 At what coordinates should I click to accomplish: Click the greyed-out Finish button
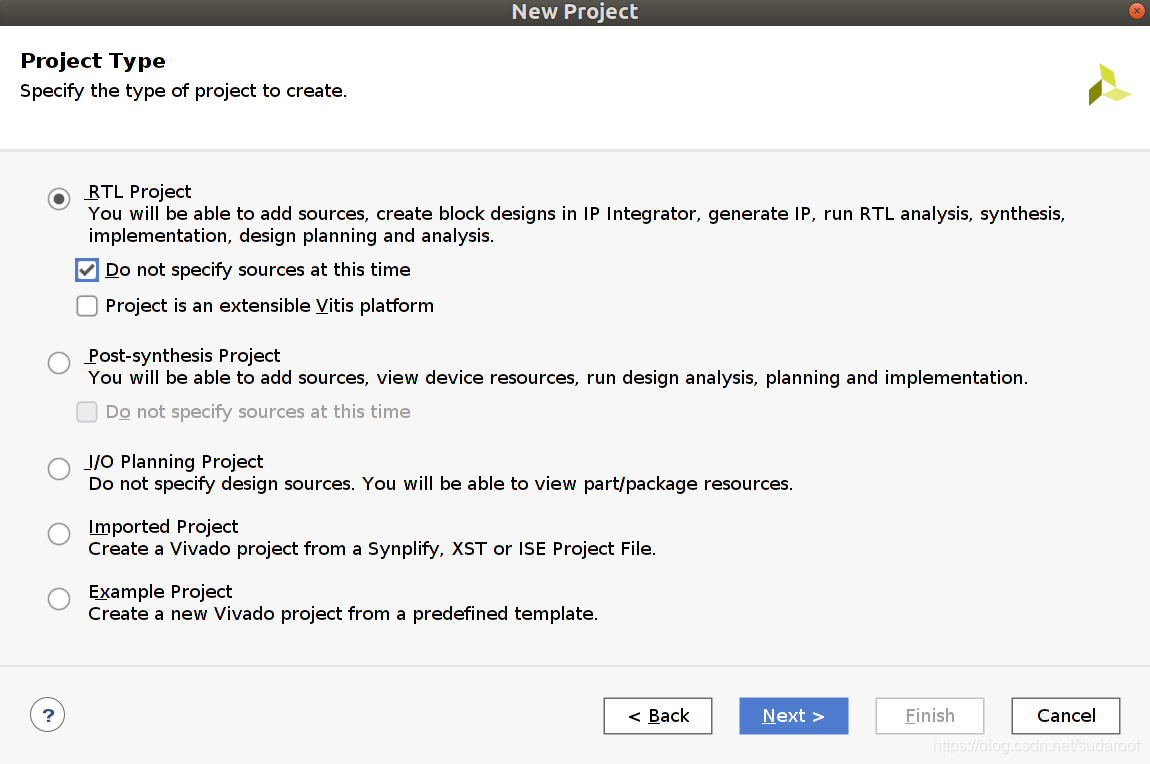(930, 716)
